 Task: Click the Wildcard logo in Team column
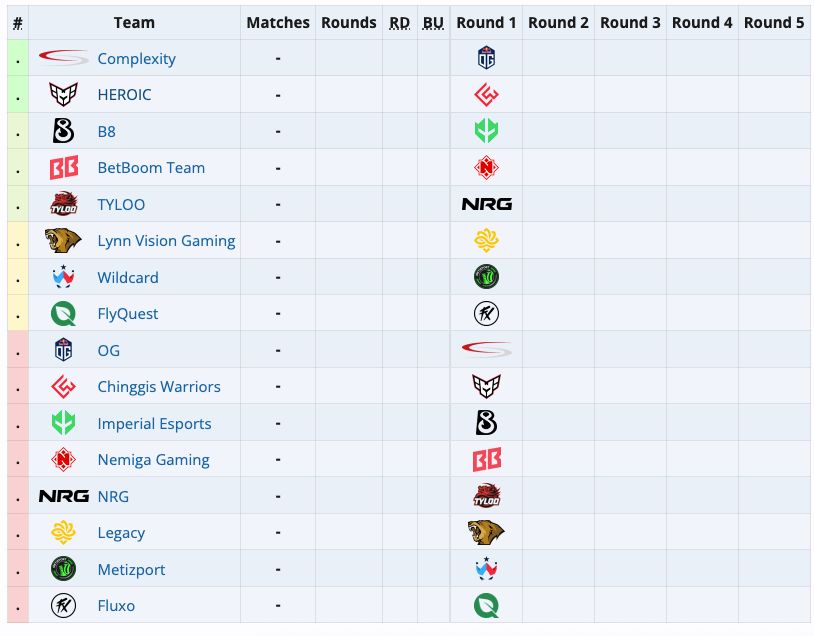[63, 277]
